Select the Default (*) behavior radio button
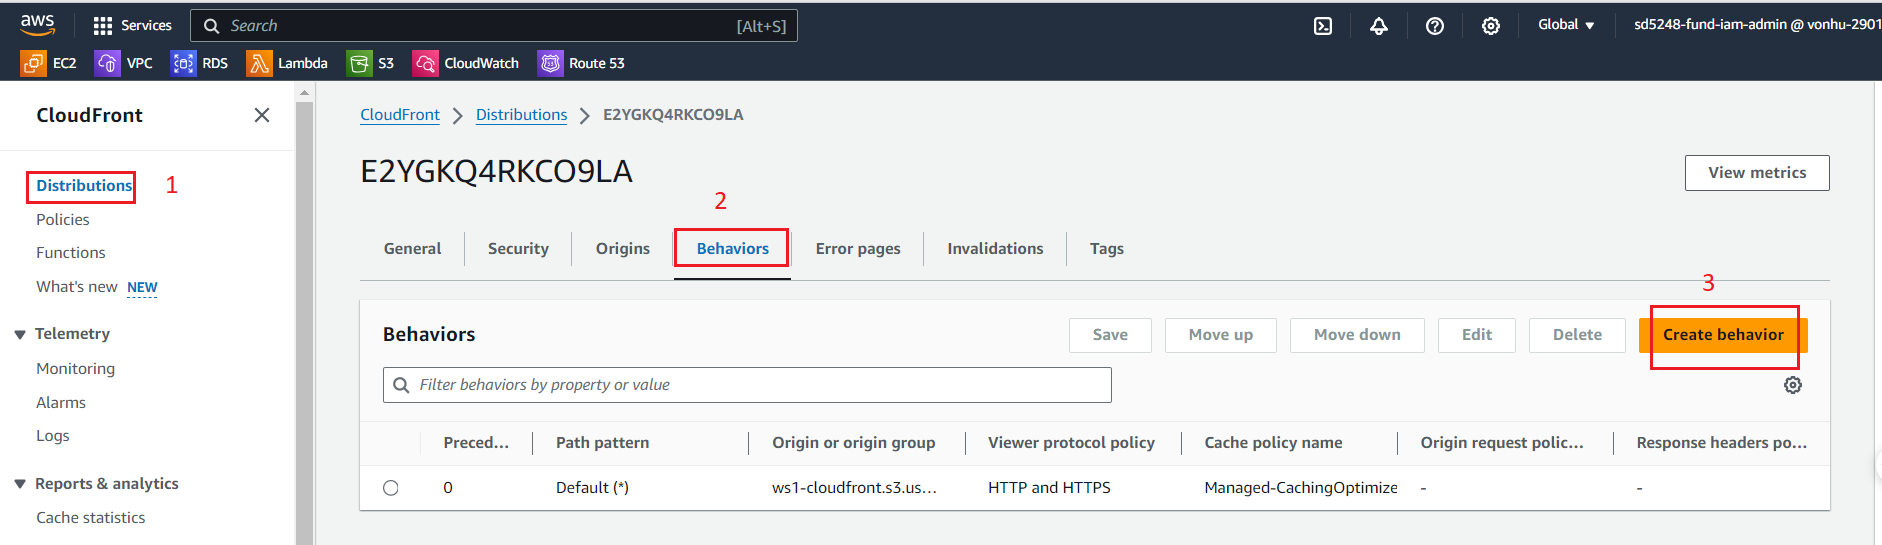 point(391,488)
